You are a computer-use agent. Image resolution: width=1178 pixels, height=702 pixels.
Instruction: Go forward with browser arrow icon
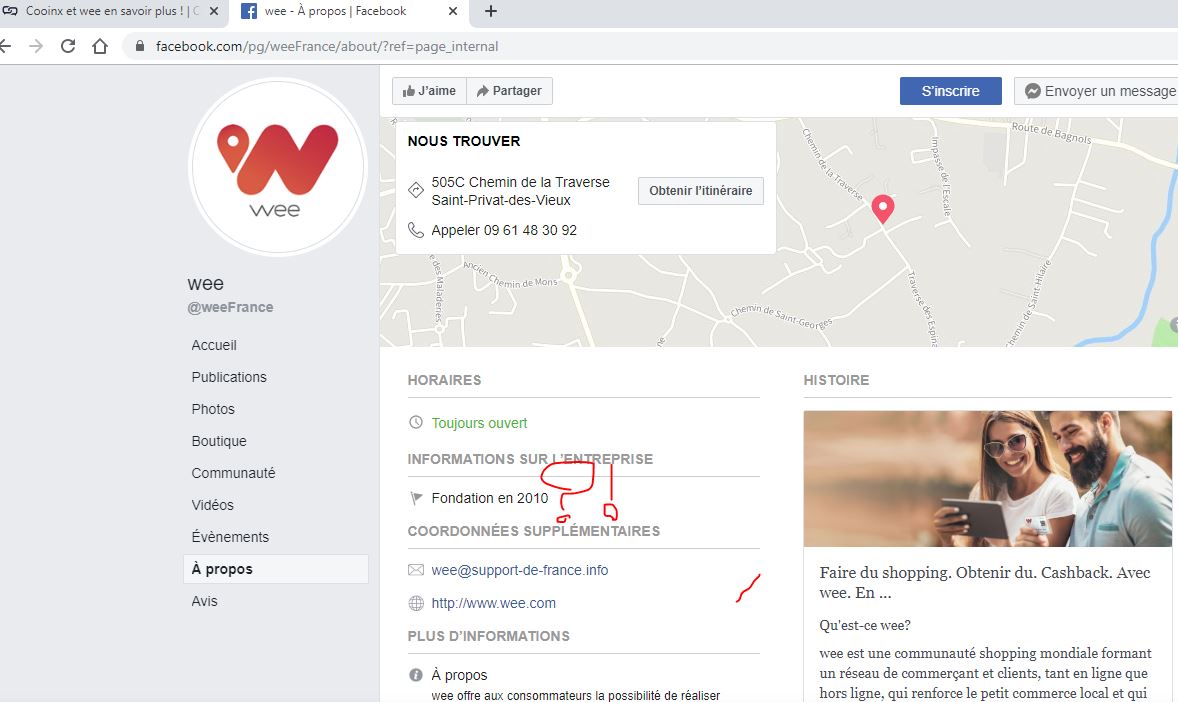click(x=36, y=46)
